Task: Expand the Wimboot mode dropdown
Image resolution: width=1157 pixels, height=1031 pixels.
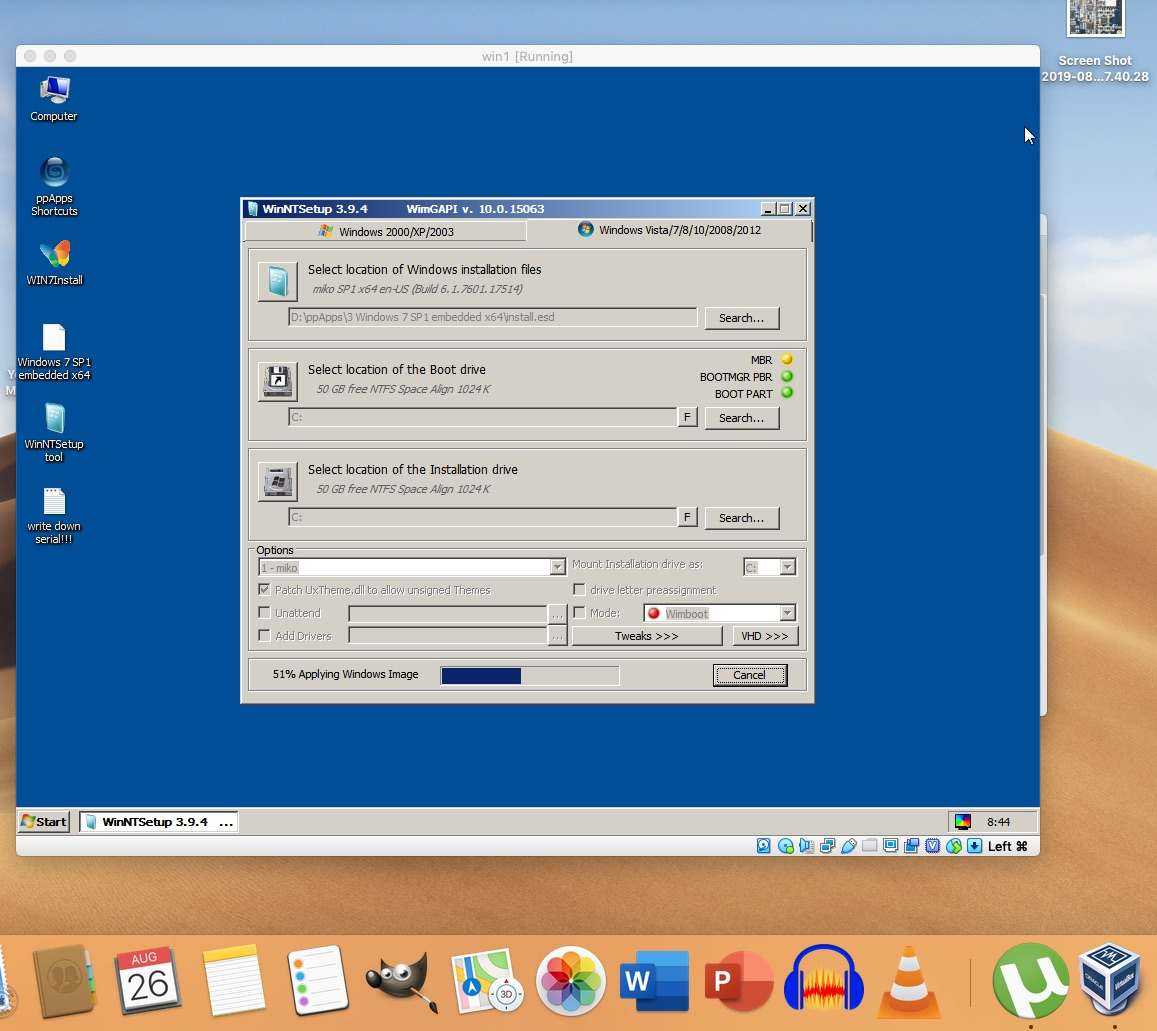Action: (788, 613)
